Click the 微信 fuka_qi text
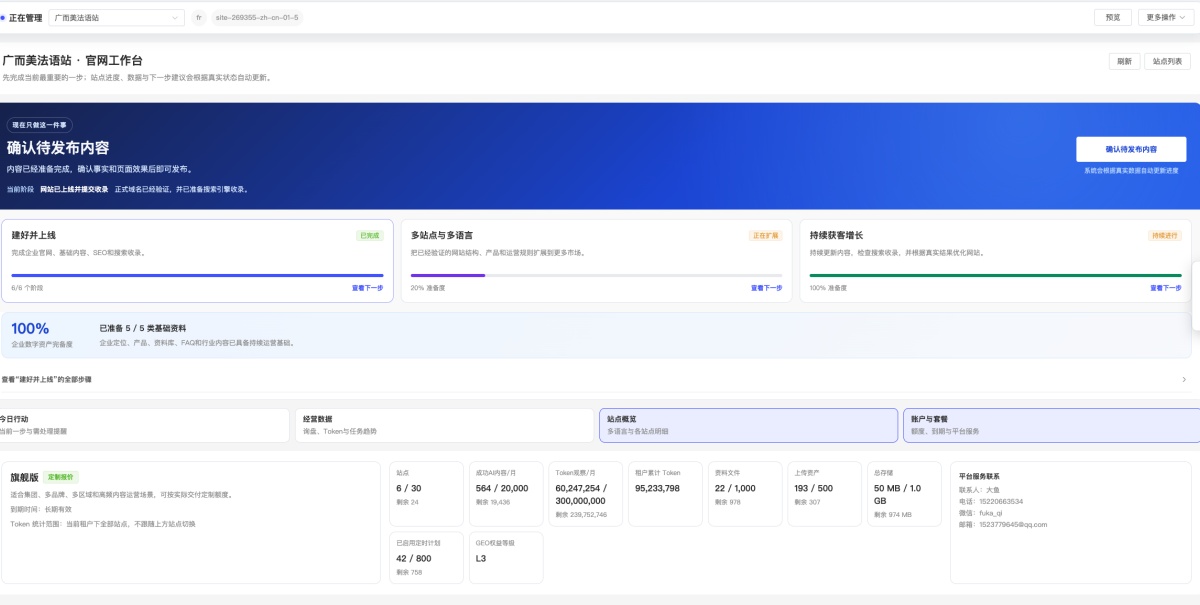The height and width of the screenshot is (605, 1200). tap(981, 512)
